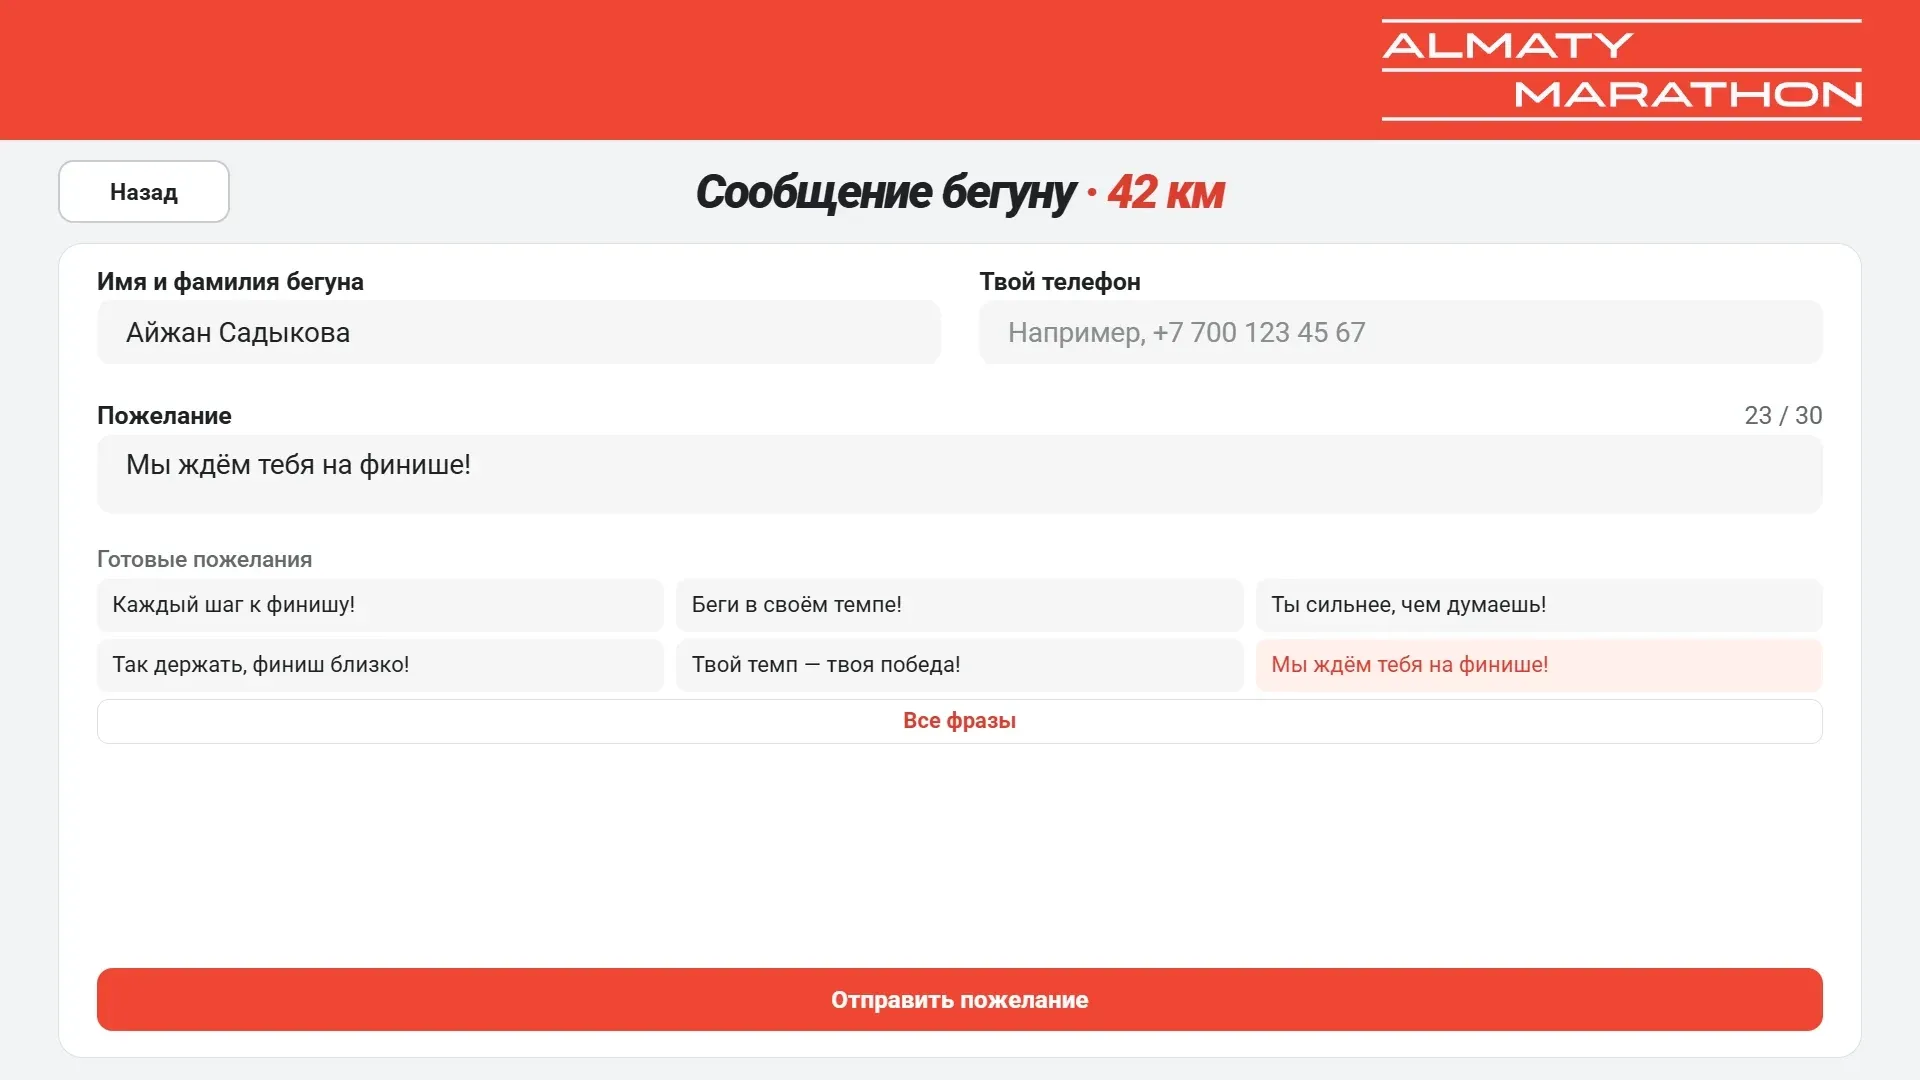This screenshot has height=1080, width=1920.
Task: Click the Пожелание field label
Action: (x=164, y=416)
